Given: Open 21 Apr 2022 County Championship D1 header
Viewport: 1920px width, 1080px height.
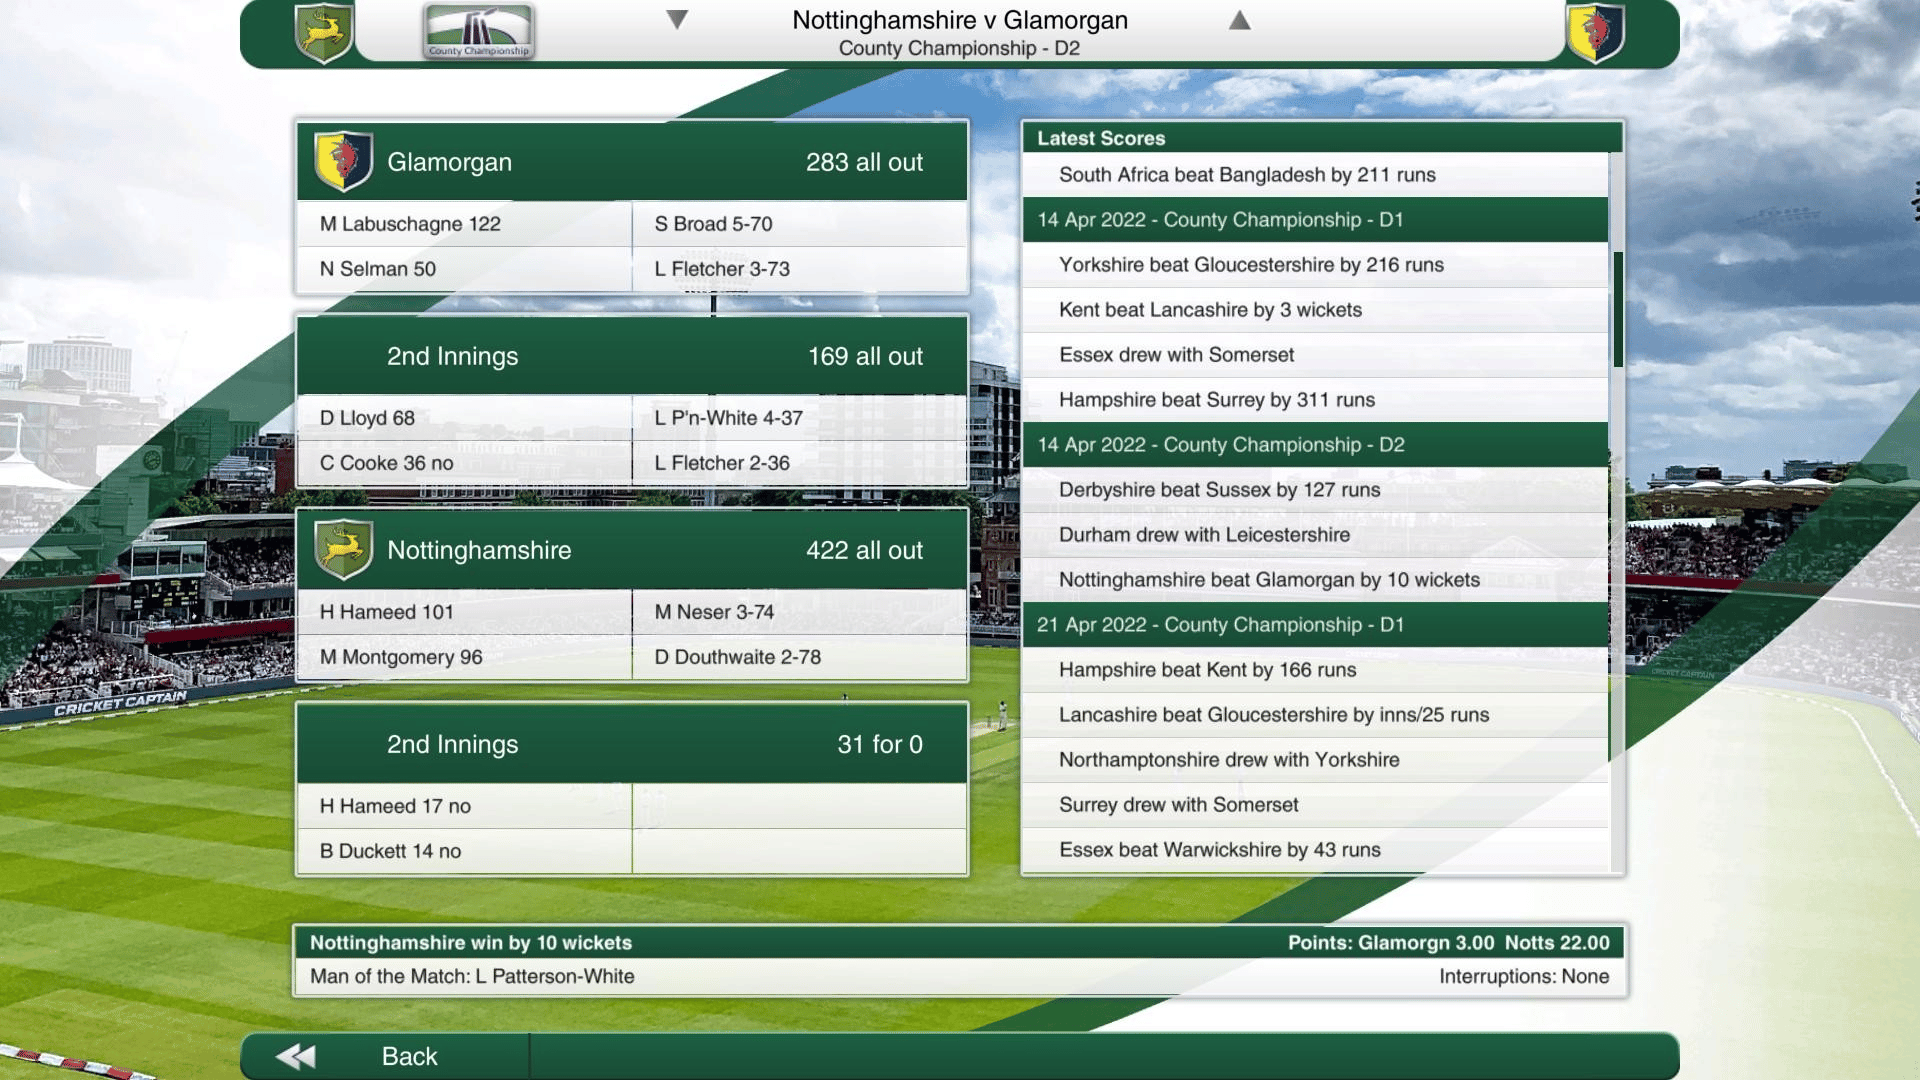Looking at the screenshot, I should click(x=1220, y=625).
